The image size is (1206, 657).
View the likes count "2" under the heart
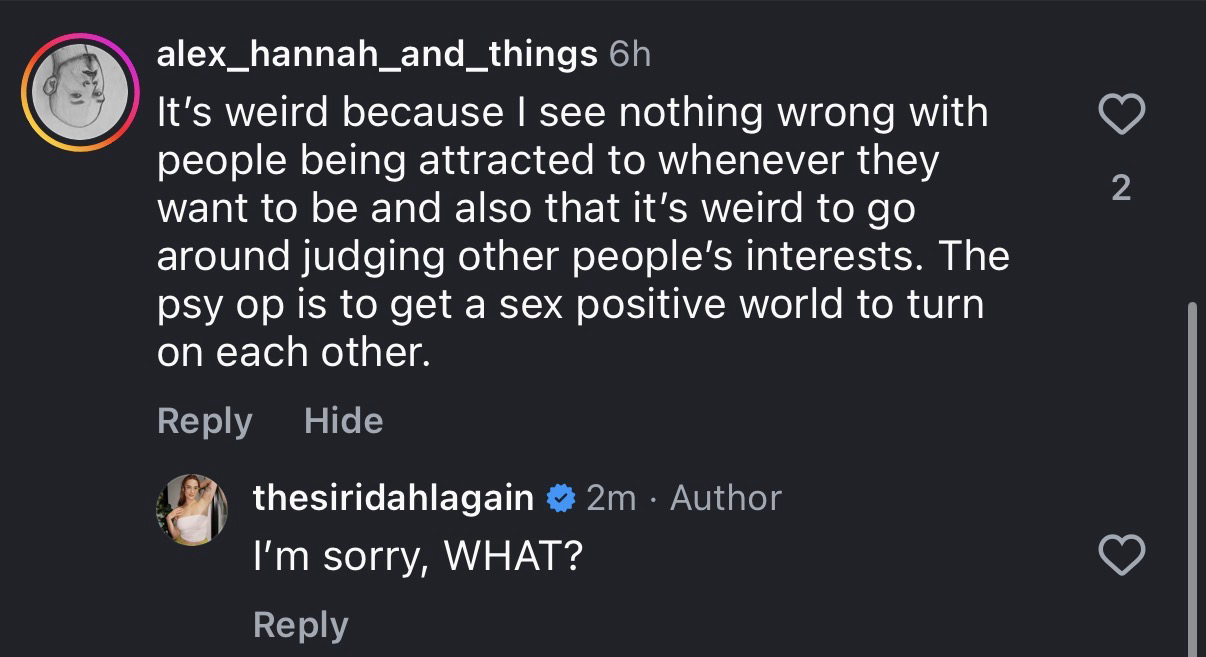click(x=1121, y=188)
